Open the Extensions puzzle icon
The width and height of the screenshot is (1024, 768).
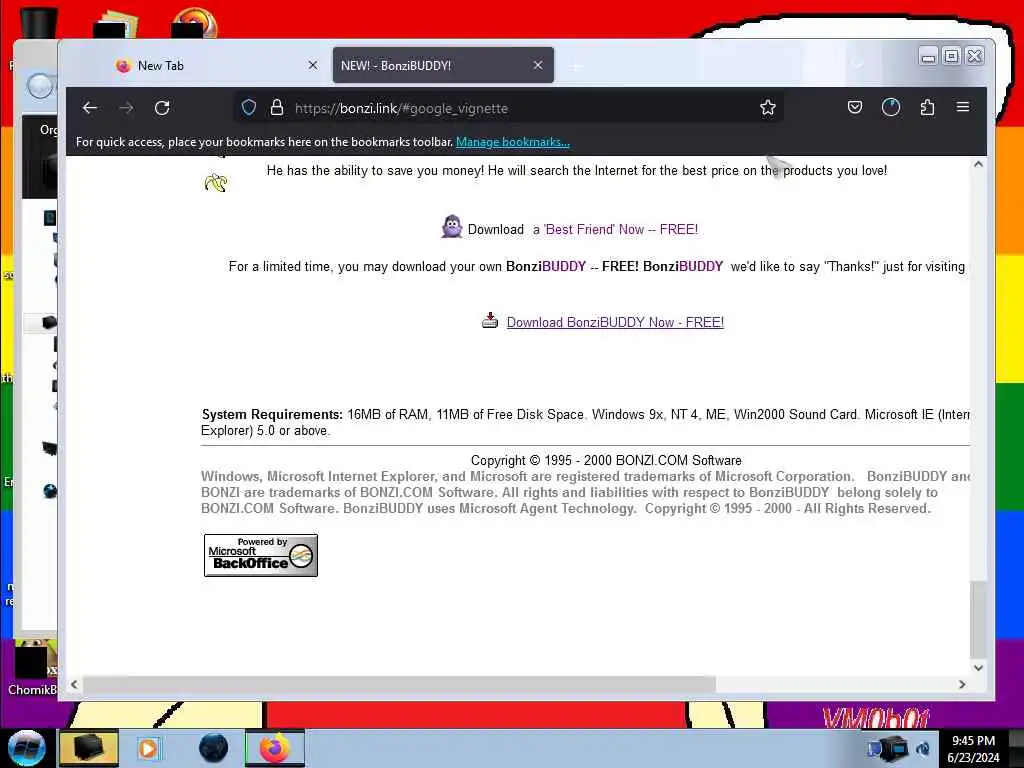tap(927, 107)
